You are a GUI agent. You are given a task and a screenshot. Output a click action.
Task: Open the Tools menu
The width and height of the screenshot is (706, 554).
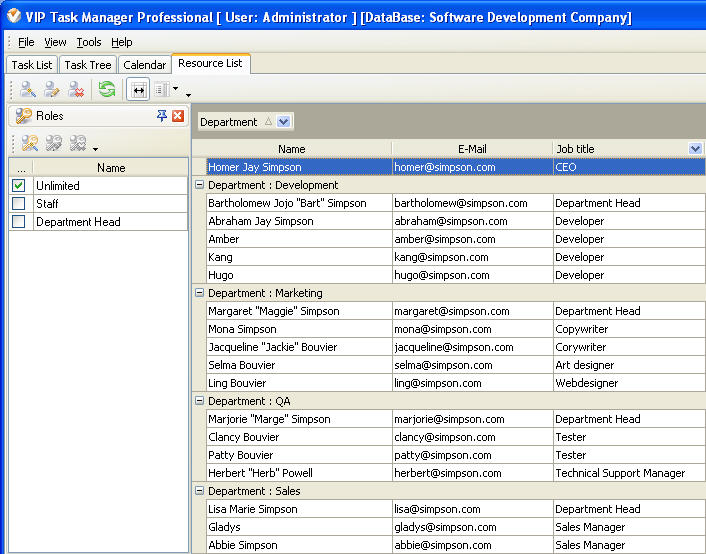[x=89, y=42]
